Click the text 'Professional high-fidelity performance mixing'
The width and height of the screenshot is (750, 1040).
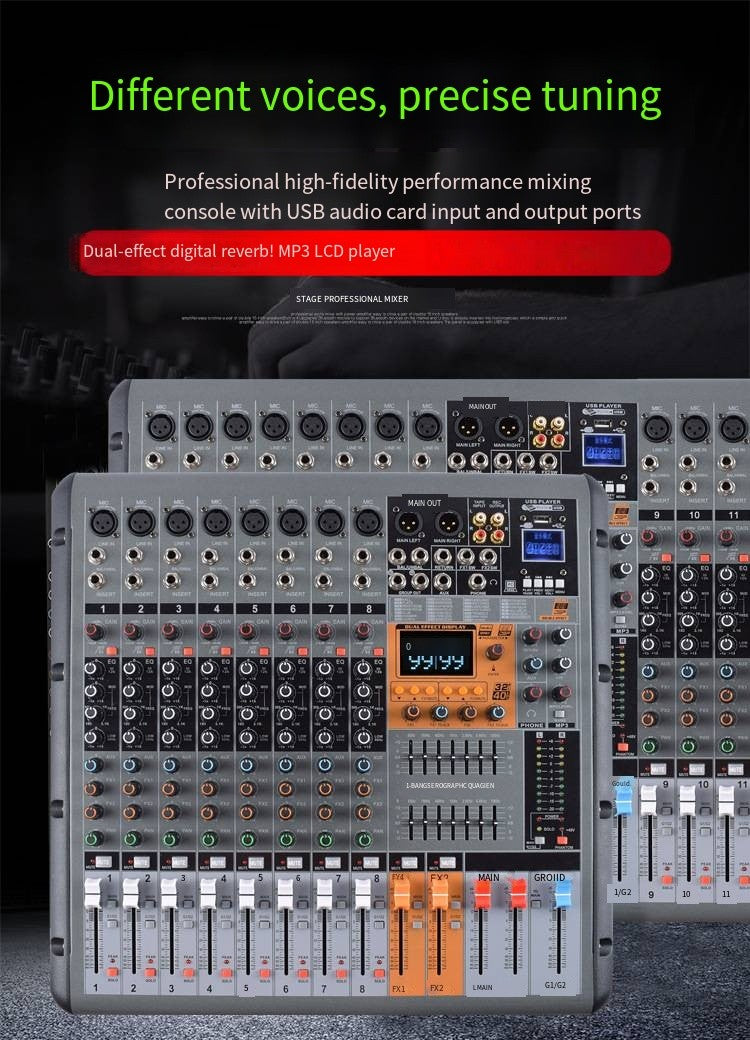[x=378, y=182]
